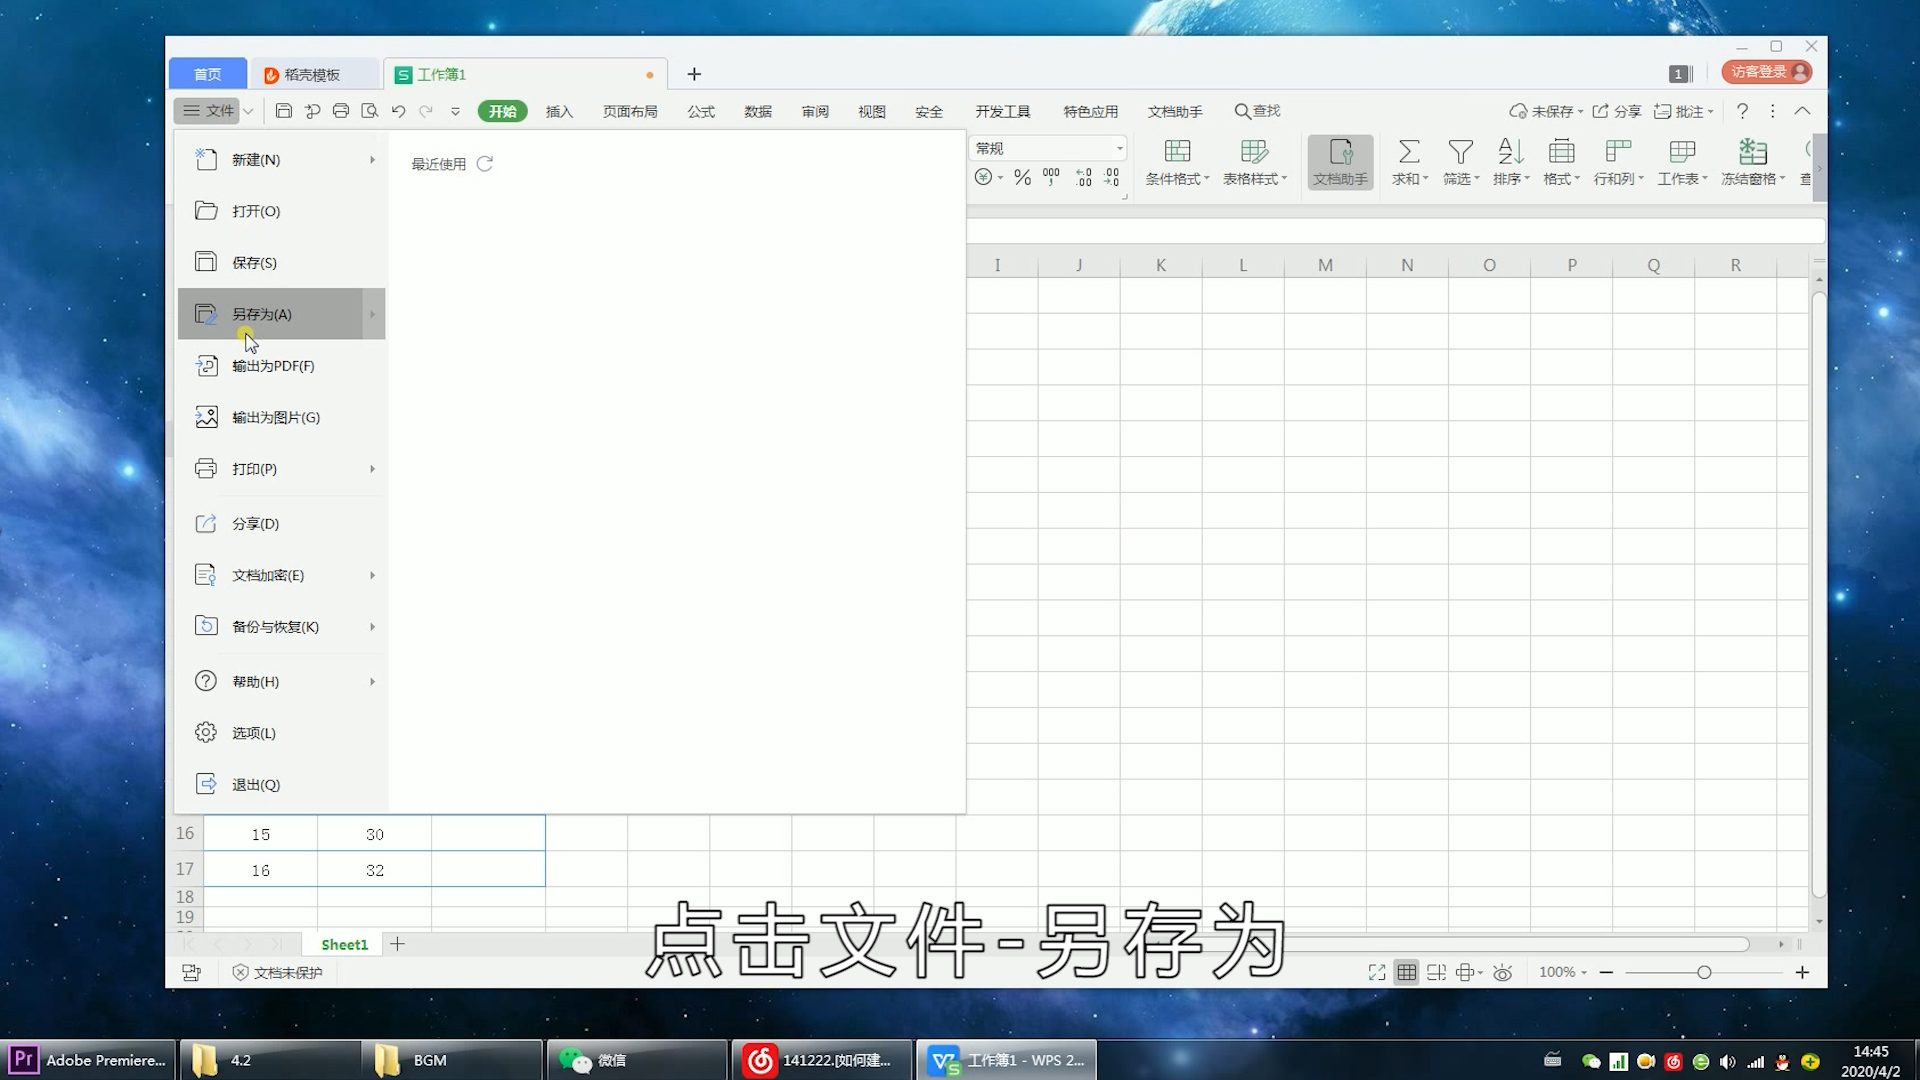Click the Share (分享) button top right
Viewport: 1920px width, 1080px height.
coord(1616,111)
